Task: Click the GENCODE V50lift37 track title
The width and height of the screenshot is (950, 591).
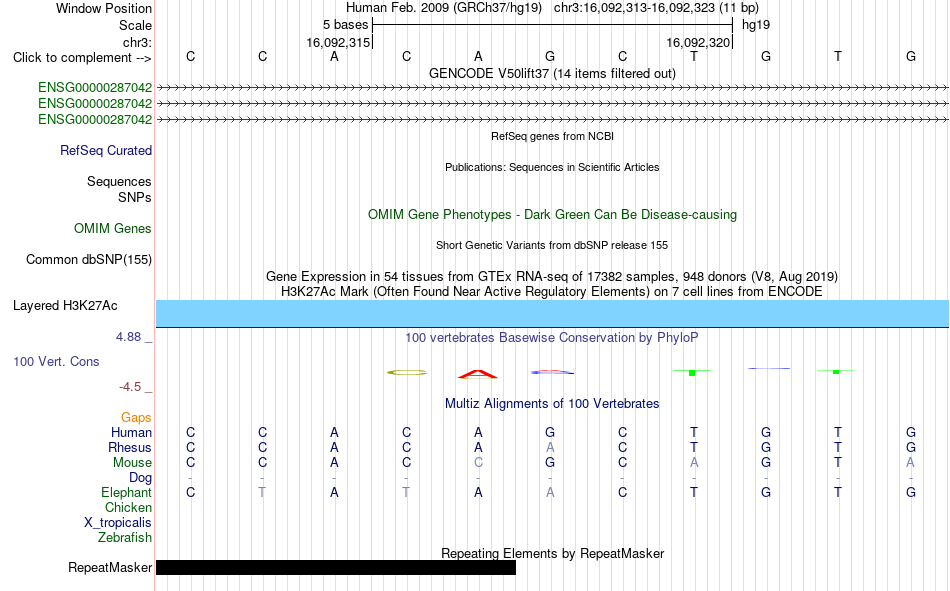Action: click(x=552, y=73)
